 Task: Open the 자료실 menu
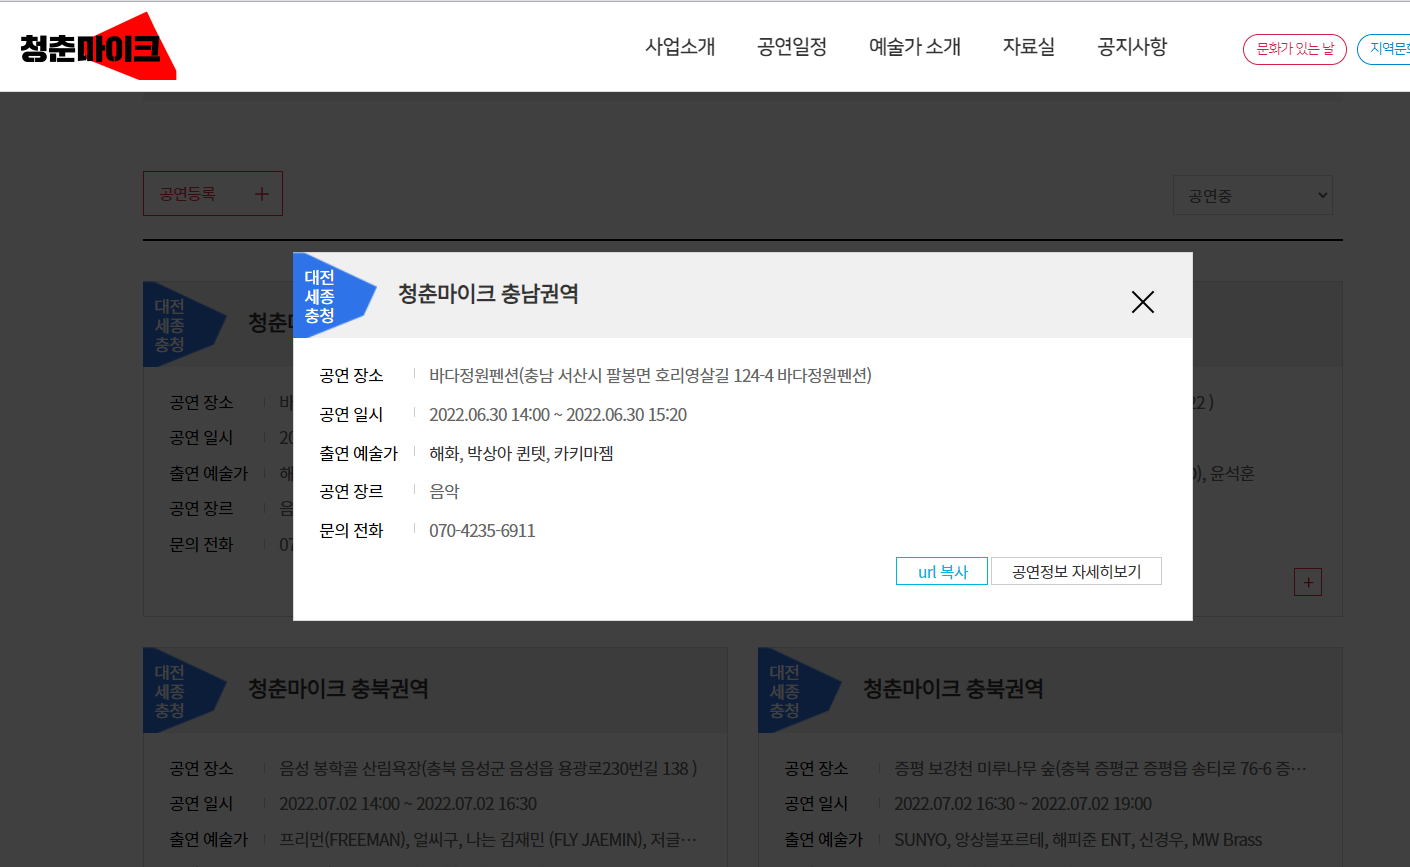pyautogui.click(x=1029, y=47)
